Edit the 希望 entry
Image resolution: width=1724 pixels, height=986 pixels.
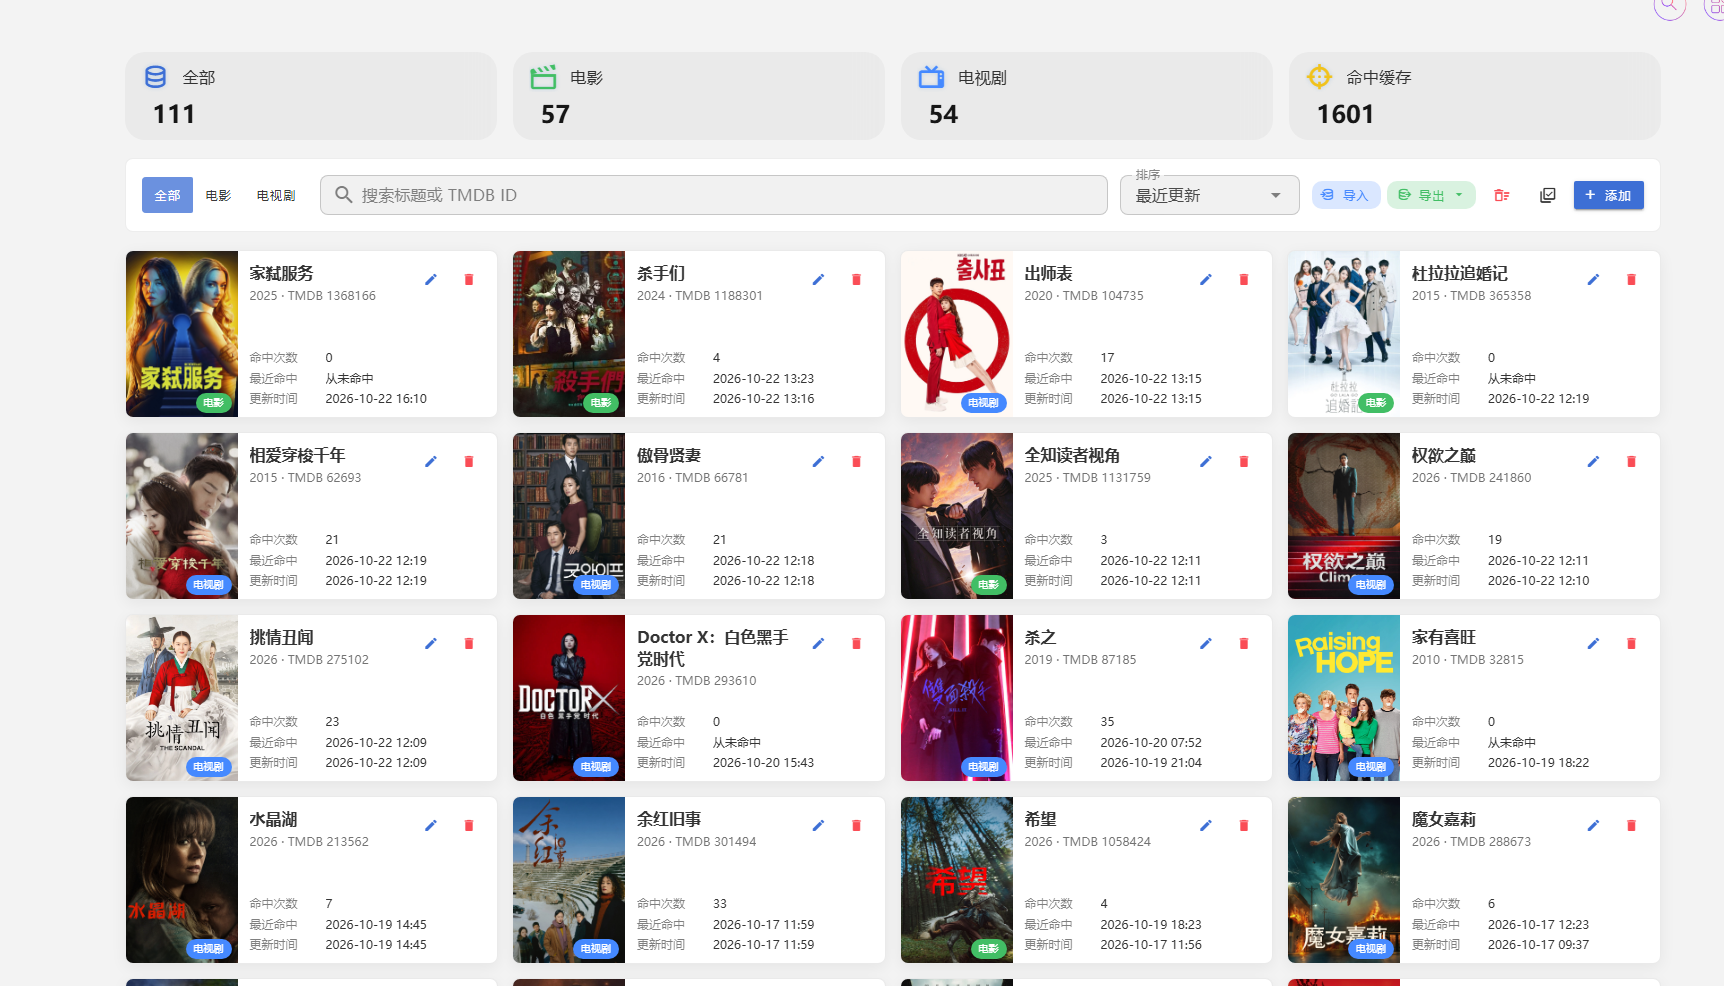pos(1206,826)
